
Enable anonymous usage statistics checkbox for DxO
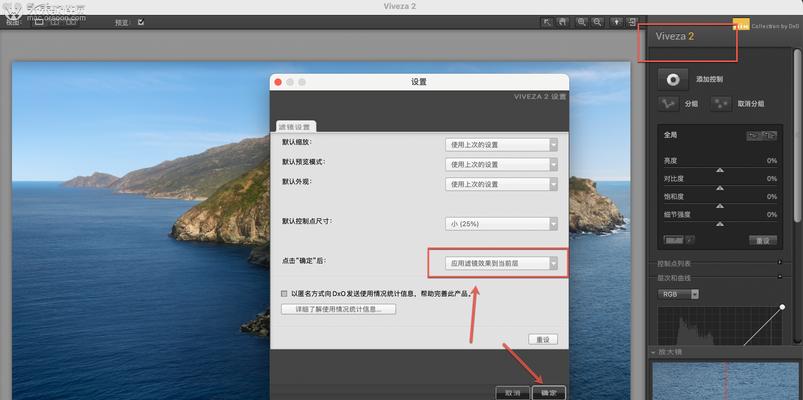[x=284, y=293]
